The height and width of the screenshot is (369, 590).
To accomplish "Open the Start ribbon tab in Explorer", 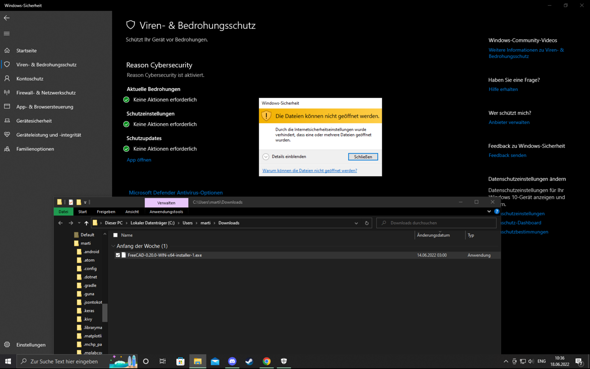I will pos(82,212).
